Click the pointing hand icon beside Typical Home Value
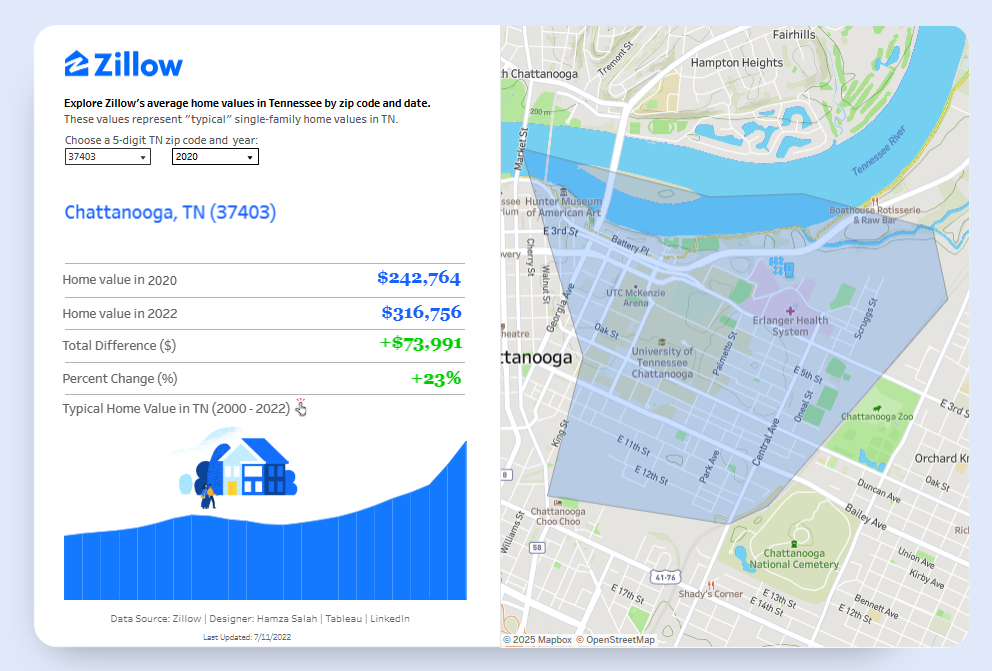The height and width of the screenshot is (671, 992). click(301, 408)
